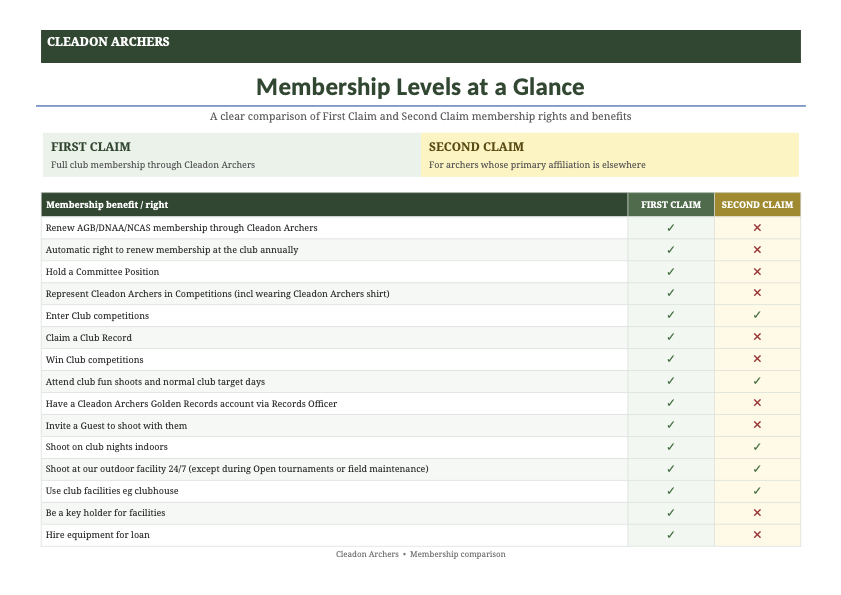Click First Claim checkmark for Shoot on club nights indoors
Screen dimensions: 841x595
tap(670, 447)
